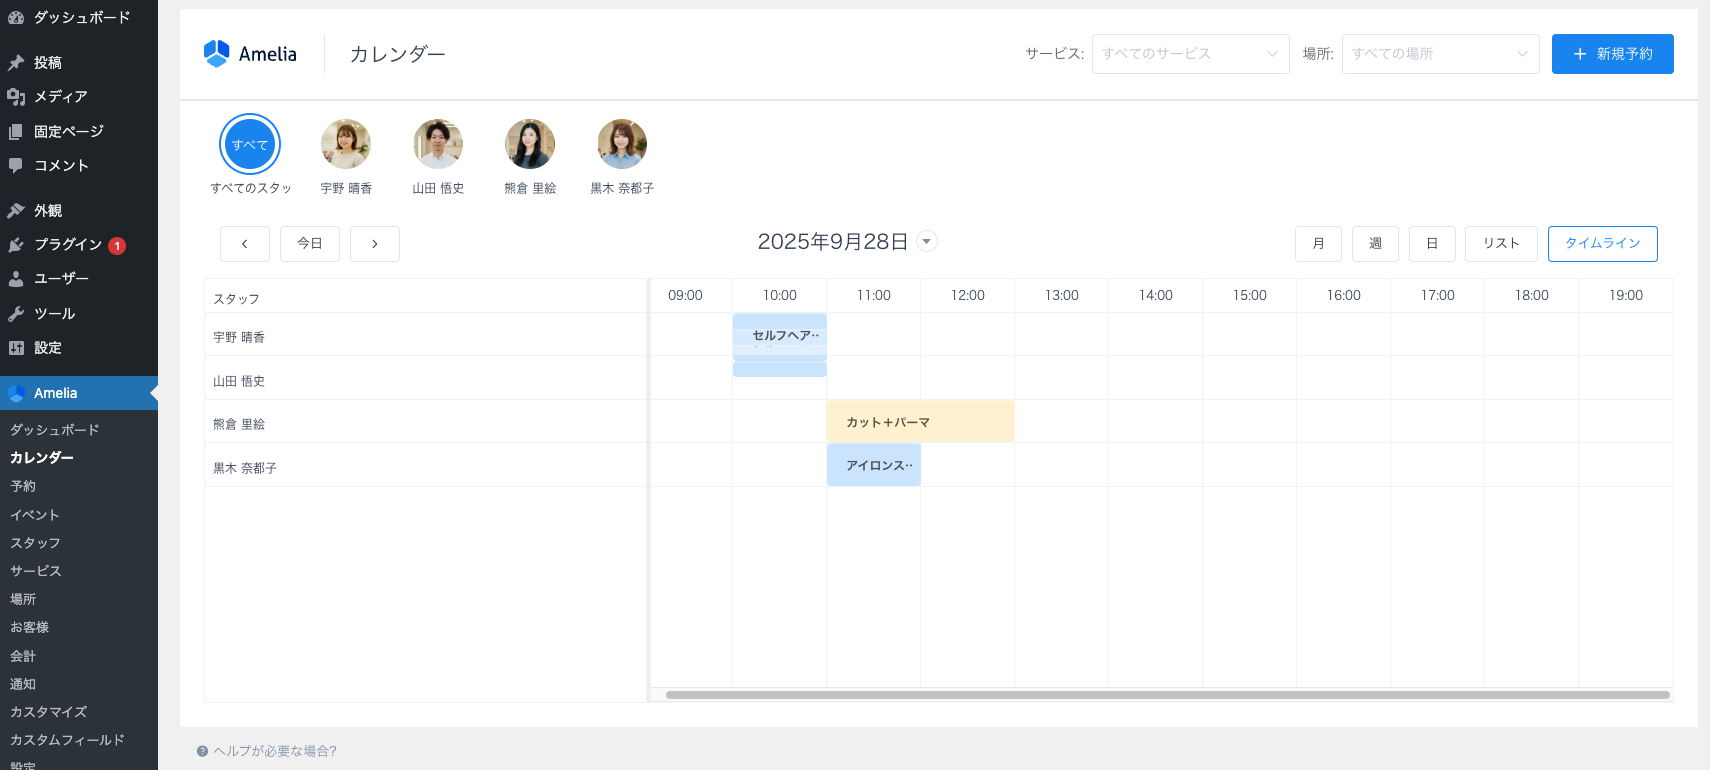Filter calendar by staff 宇野 晴香 avatar
The image size is (1710, 770).
pos(346,145)
